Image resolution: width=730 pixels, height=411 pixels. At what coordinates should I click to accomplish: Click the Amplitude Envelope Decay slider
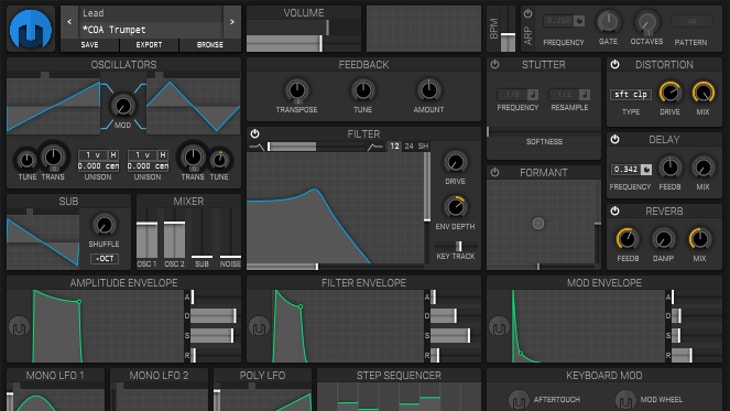[216, 316]
